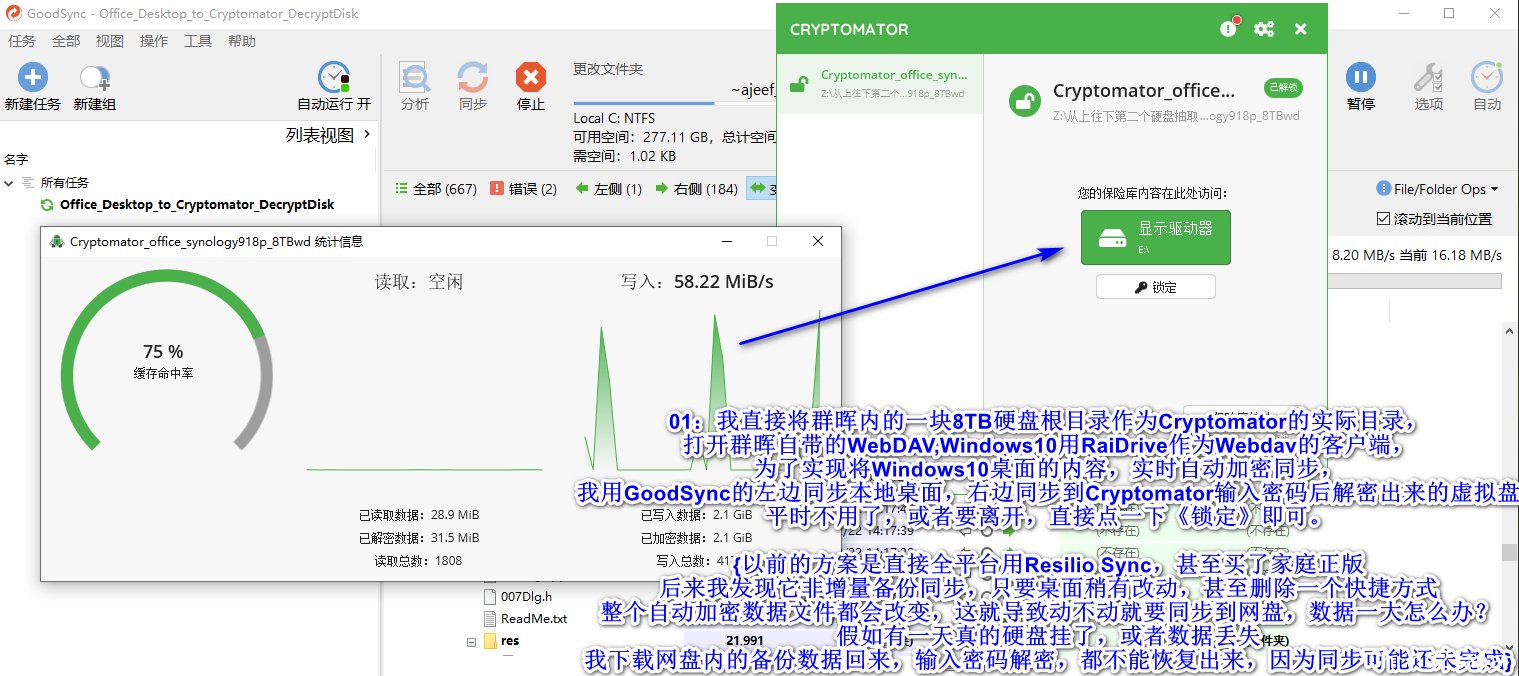
Task: Click the 新建组 (new group) icon
Action: (95, 78)
